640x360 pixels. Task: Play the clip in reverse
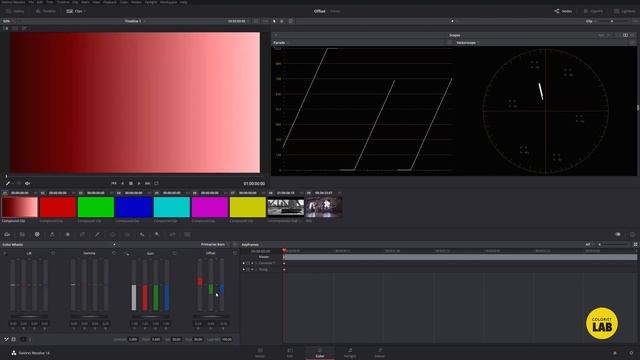(x=122, y=183)
